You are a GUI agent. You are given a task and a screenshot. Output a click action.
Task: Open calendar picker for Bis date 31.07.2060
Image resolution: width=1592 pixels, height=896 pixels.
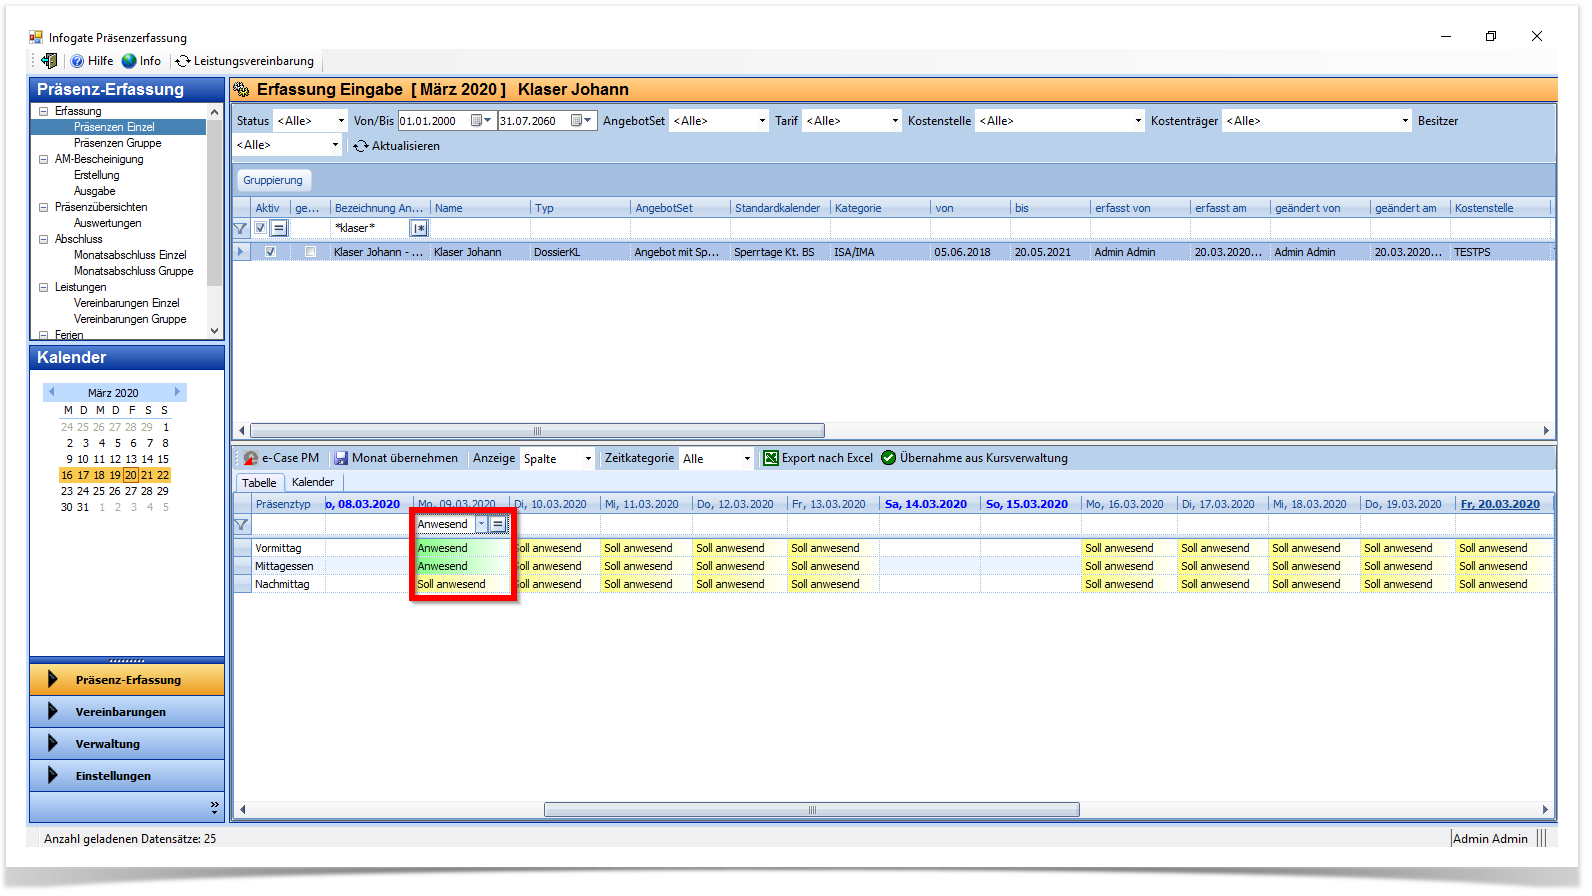coord(582,121)
